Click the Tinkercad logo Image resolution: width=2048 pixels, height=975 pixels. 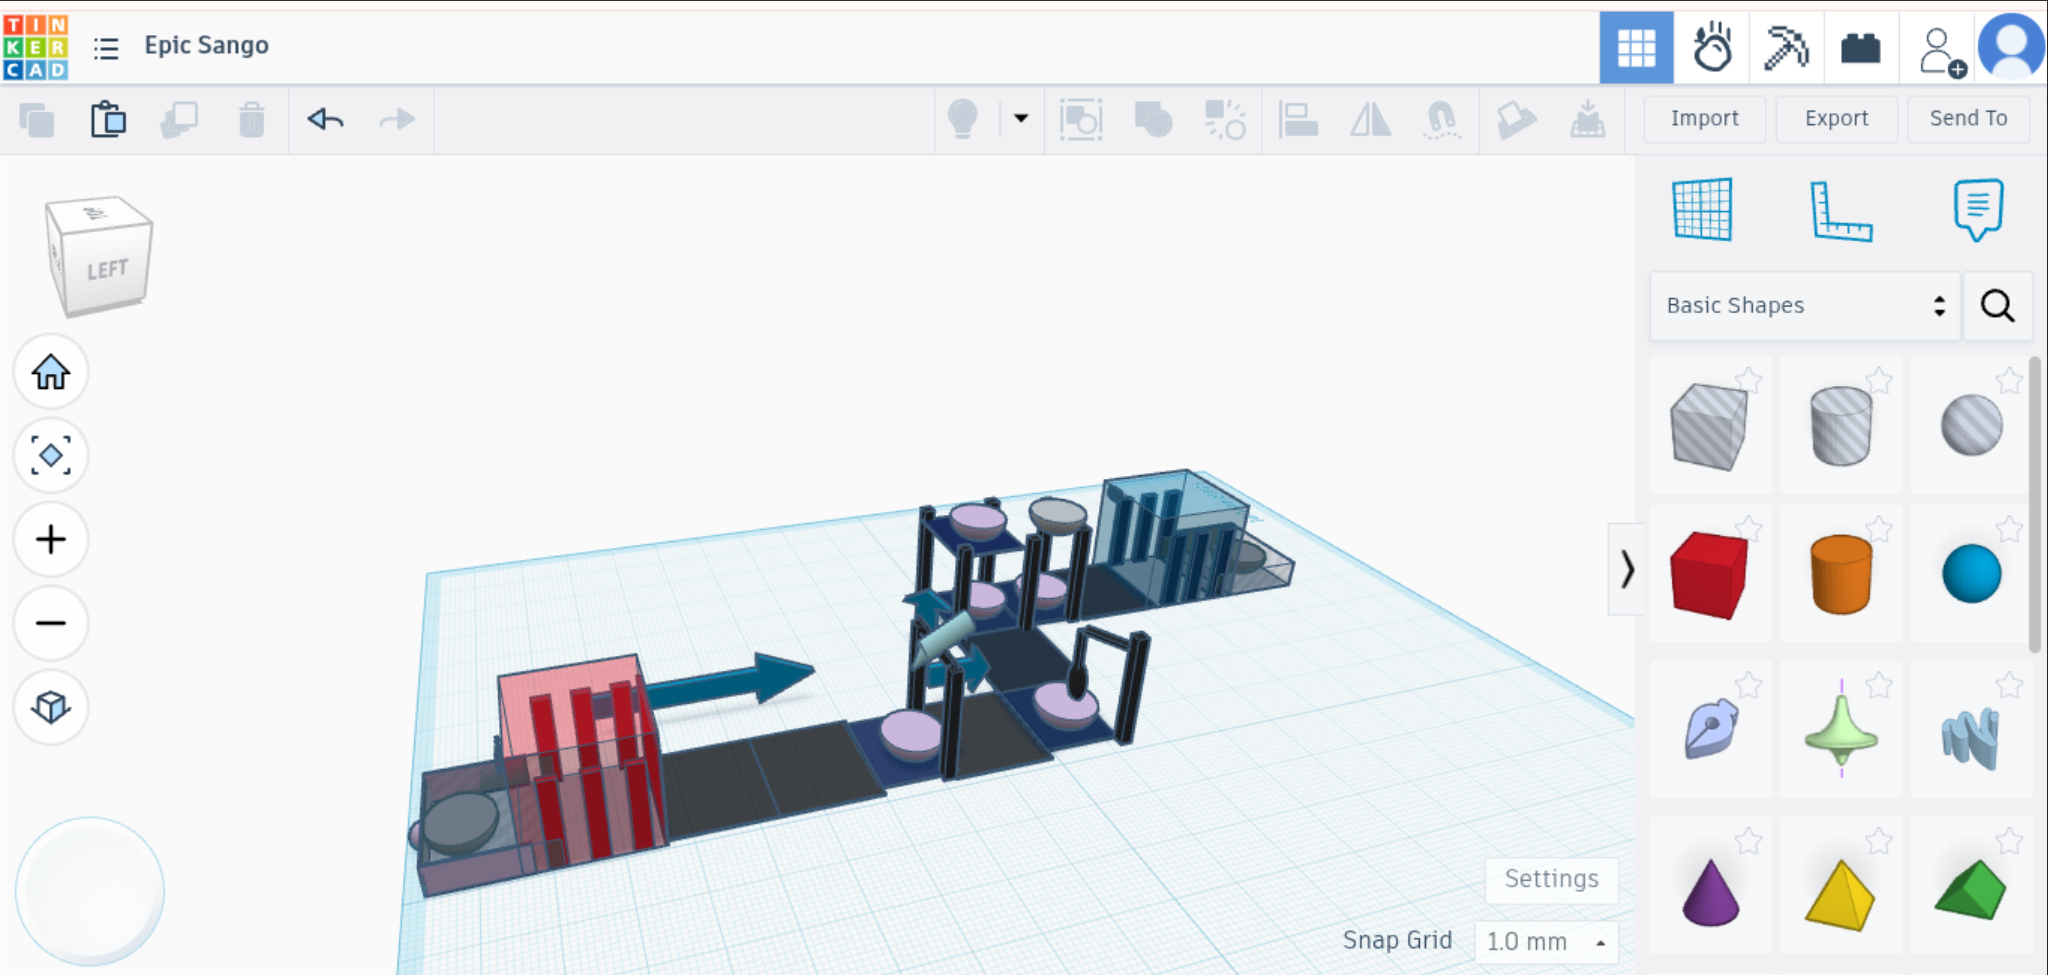[x=35, y=47]
